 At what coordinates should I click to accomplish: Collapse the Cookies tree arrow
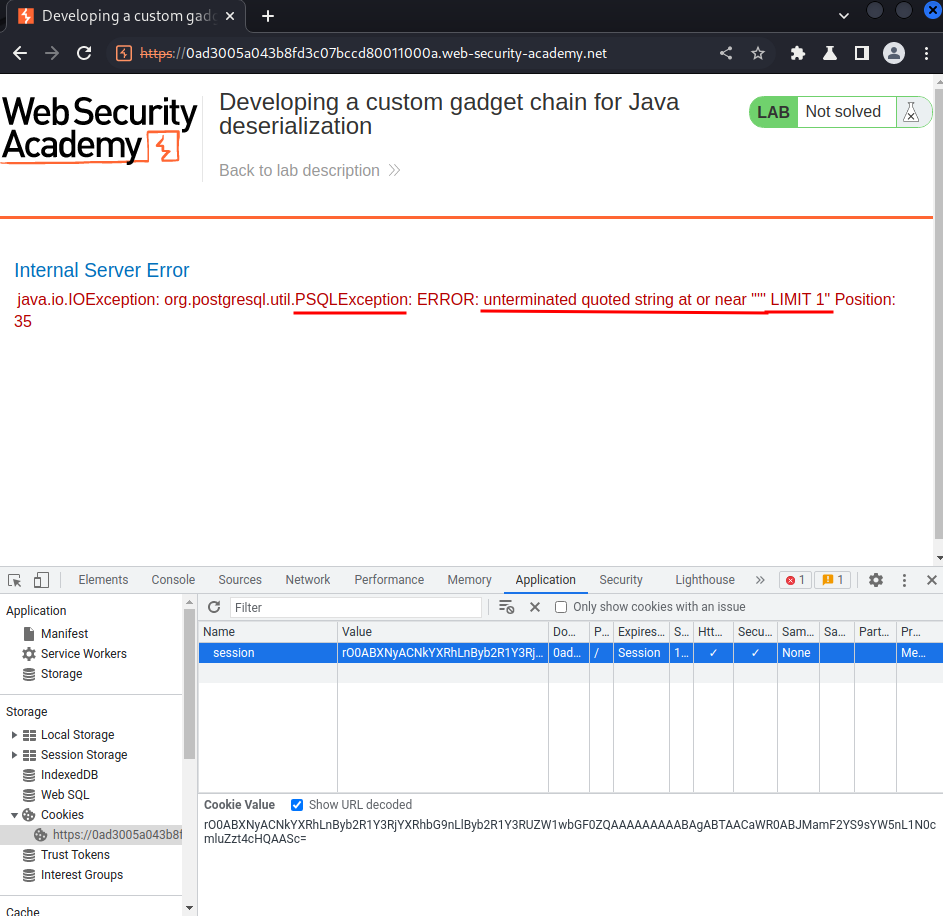click(x=14, y=815)
